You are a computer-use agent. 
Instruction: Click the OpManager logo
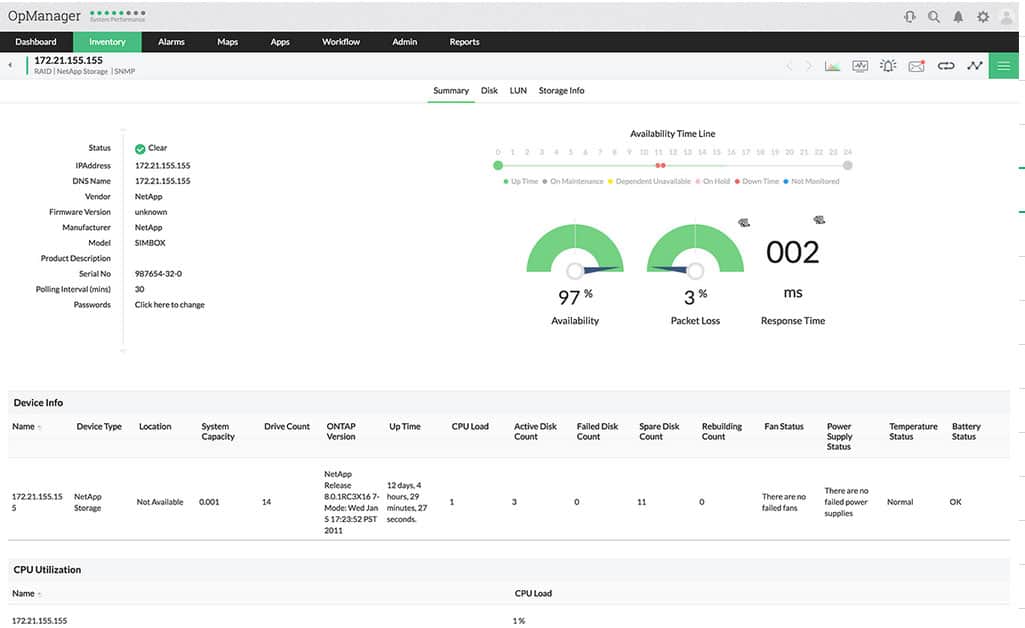pos(44,16)
